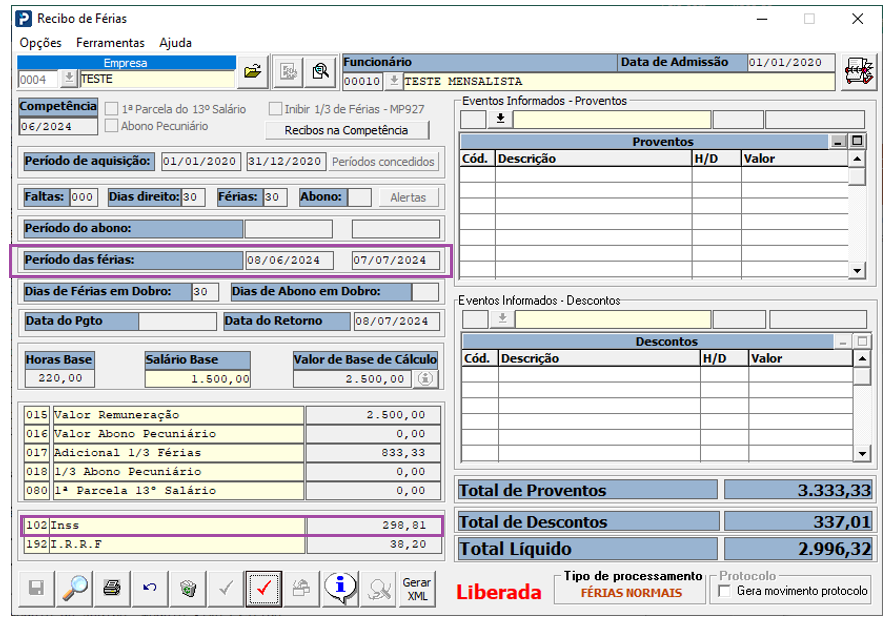Click the red checkmark icon
This screenshot has width=887, height=620.
264,588
